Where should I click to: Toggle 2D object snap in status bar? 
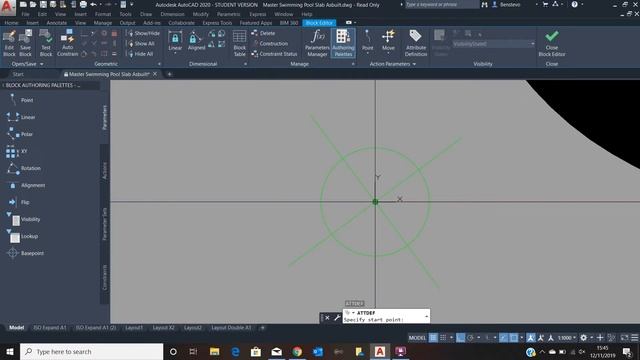tap(514, 338)
